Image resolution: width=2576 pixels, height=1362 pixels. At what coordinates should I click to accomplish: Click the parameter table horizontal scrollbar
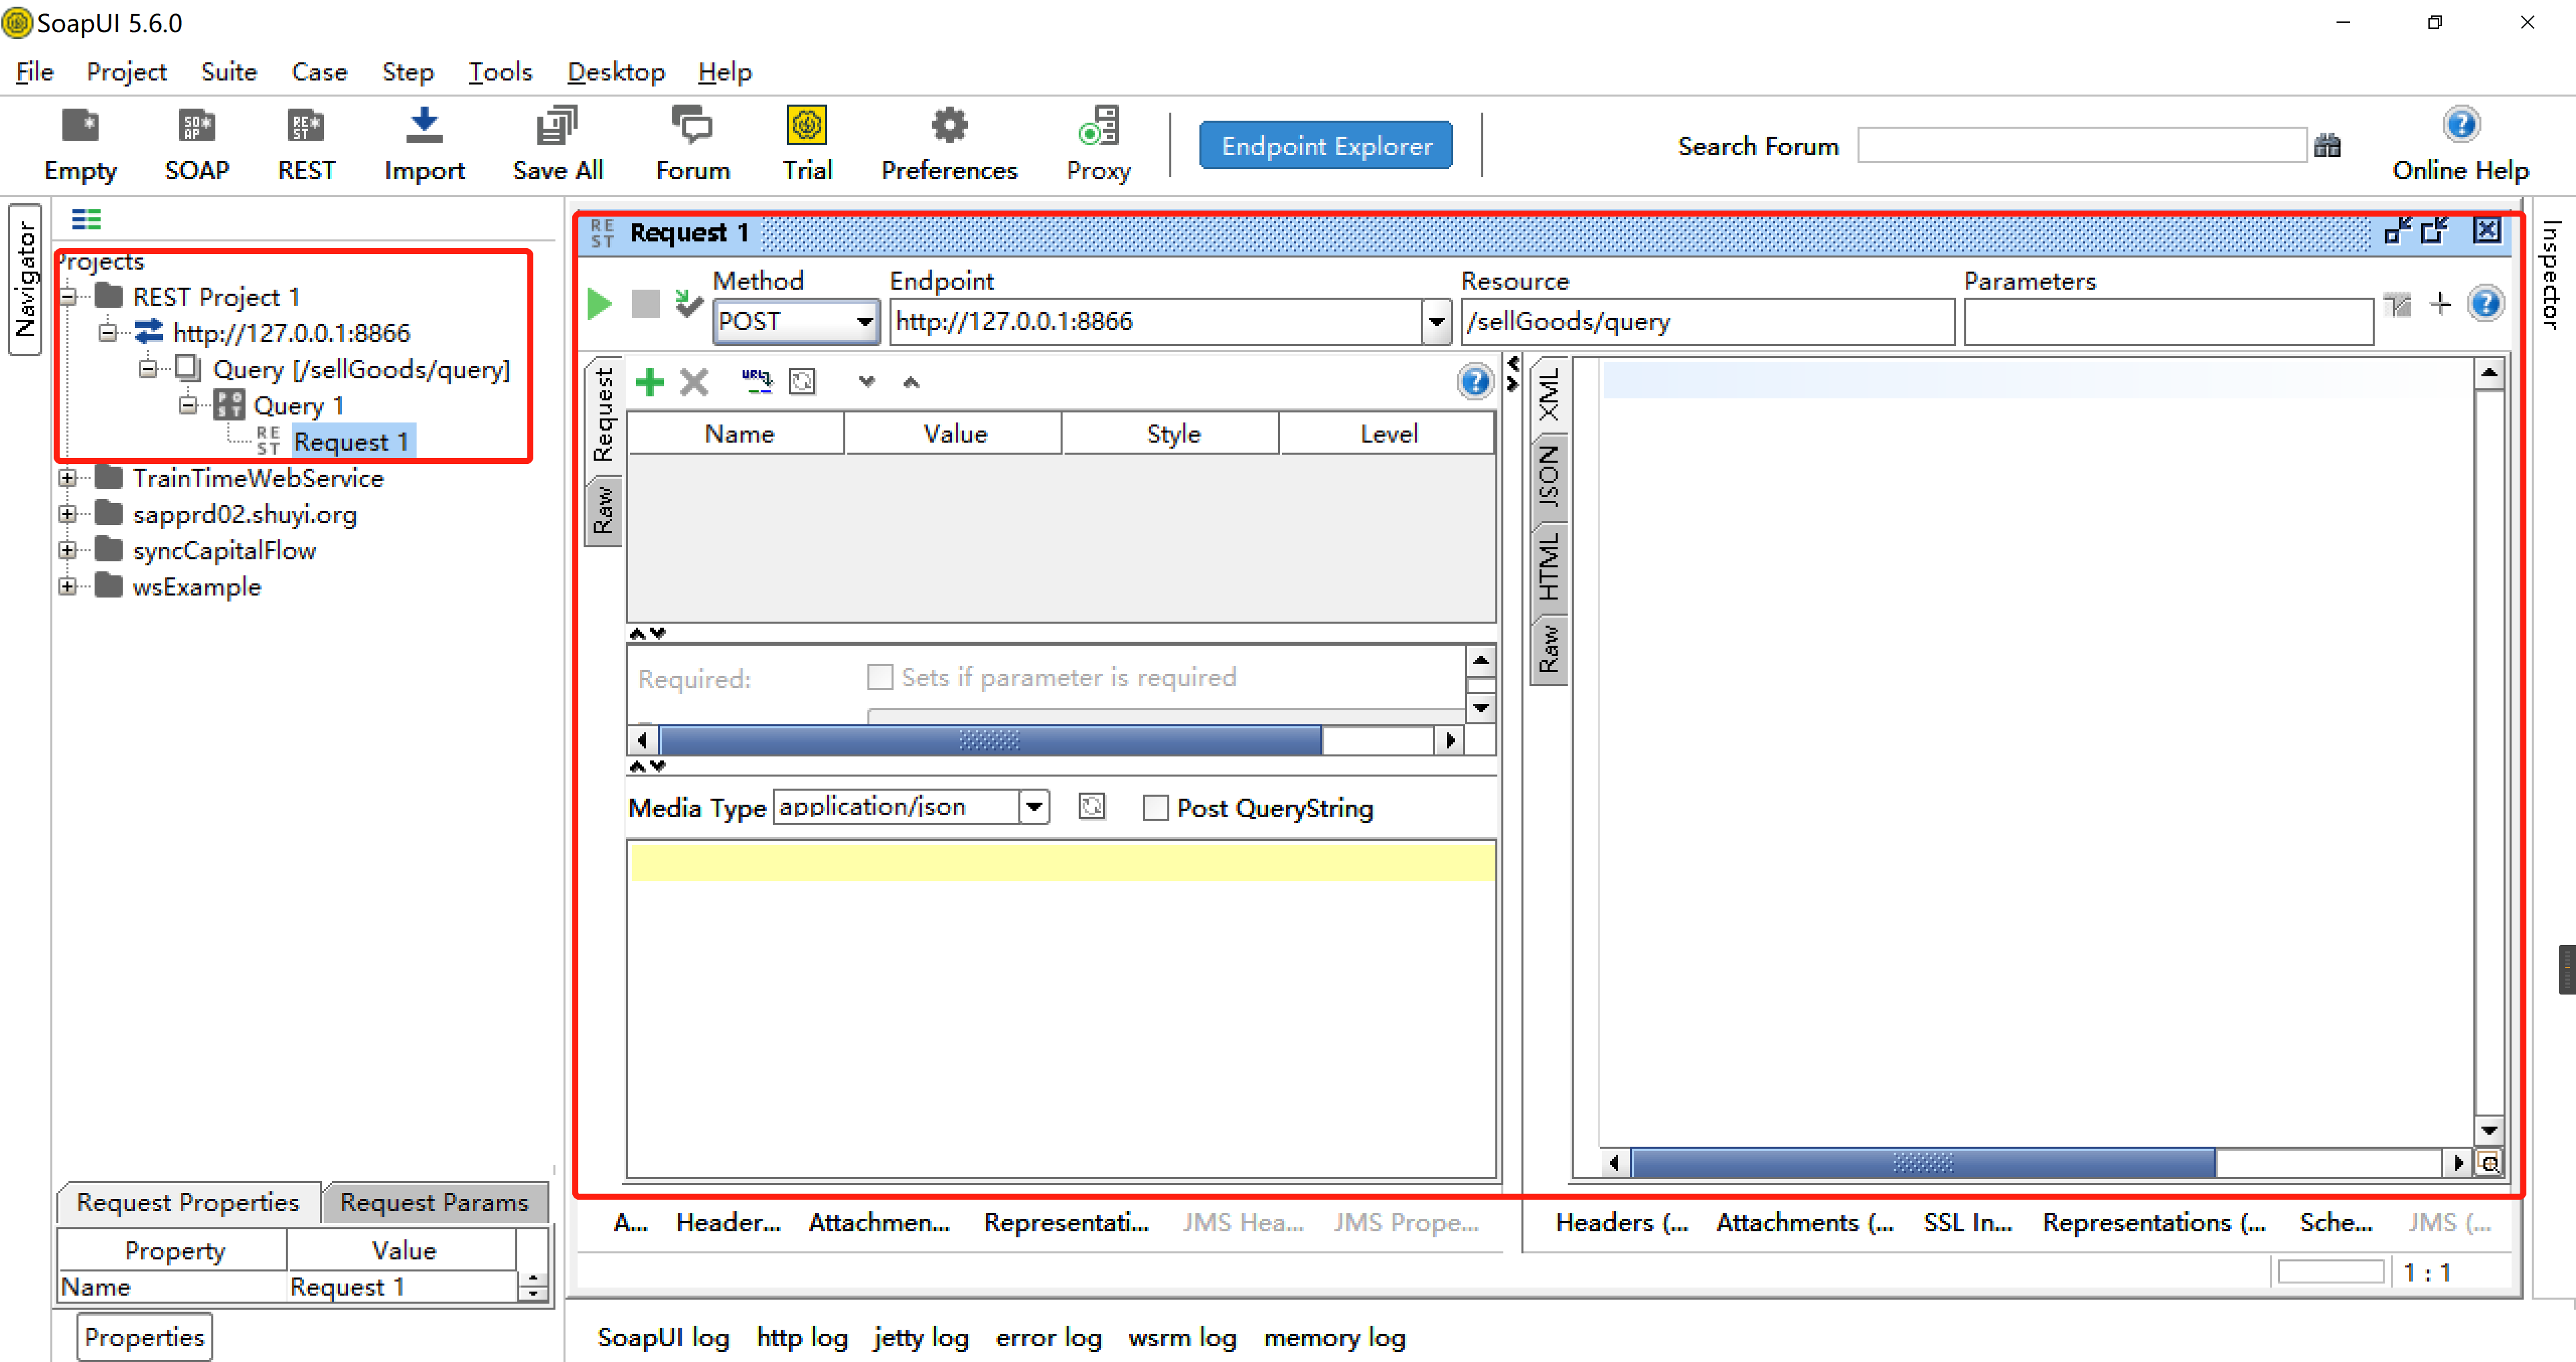click(x=988, y=741)
